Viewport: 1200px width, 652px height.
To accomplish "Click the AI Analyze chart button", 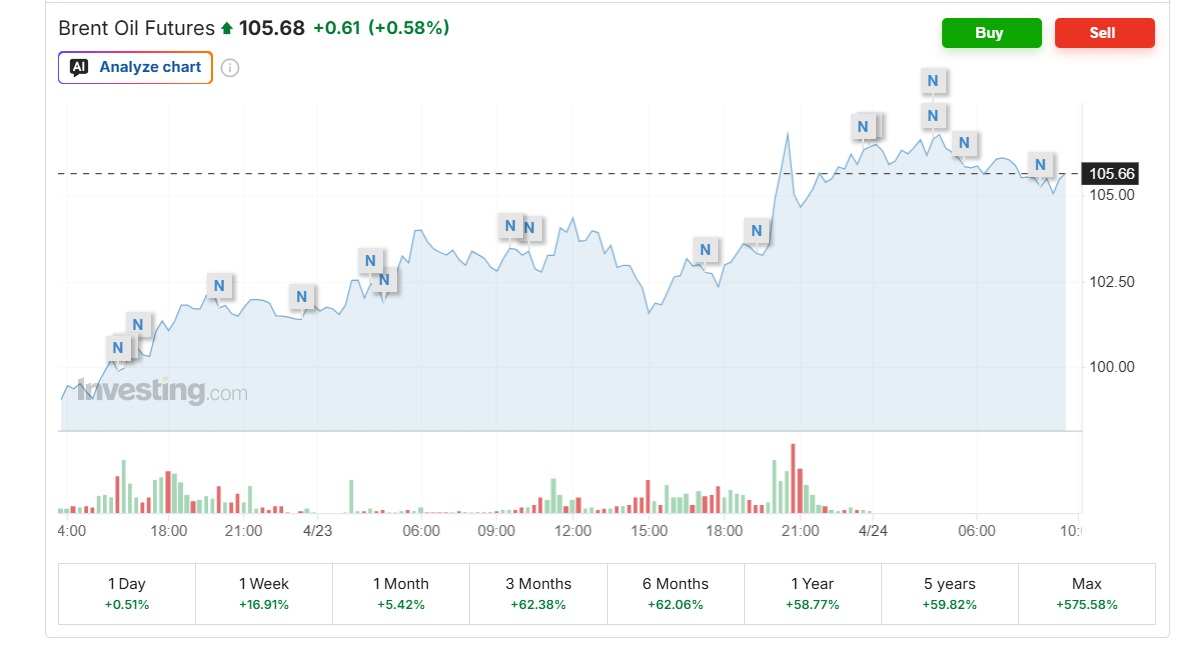I will pos(135,68).
